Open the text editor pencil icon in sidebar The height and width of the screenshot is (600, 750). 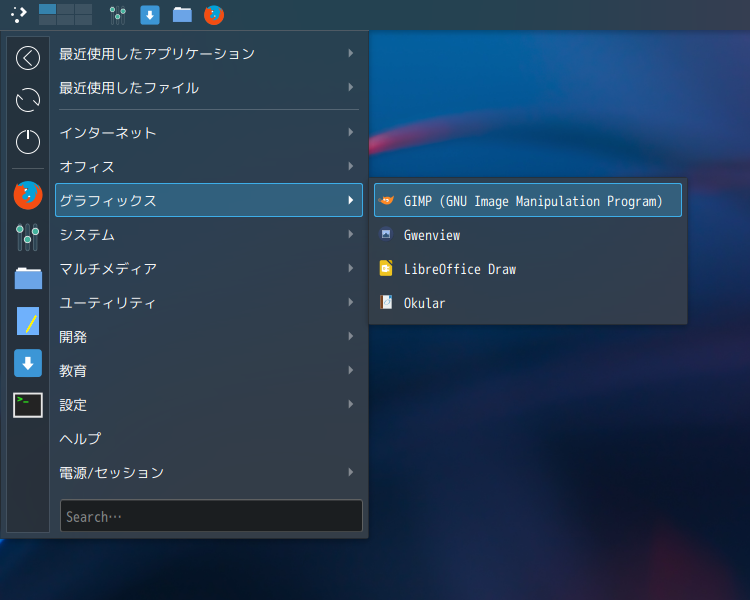click(x=28, y=321)
